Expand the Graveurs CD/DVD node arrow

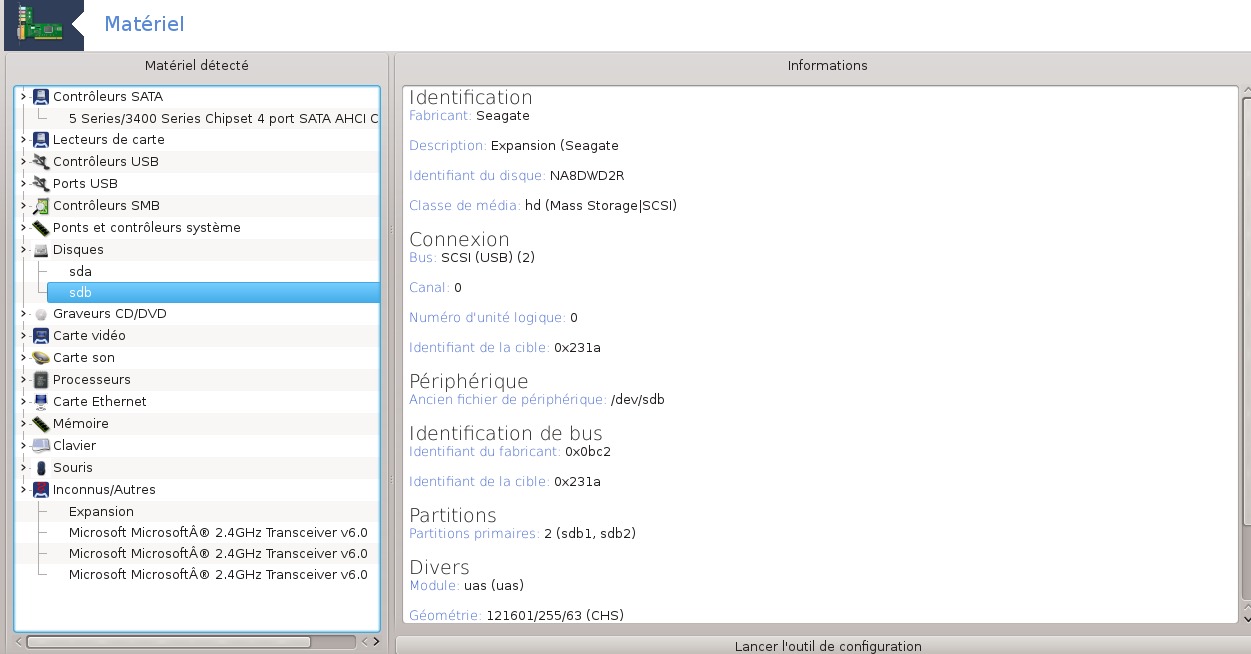pyautogui.click(x=23, y=314)
